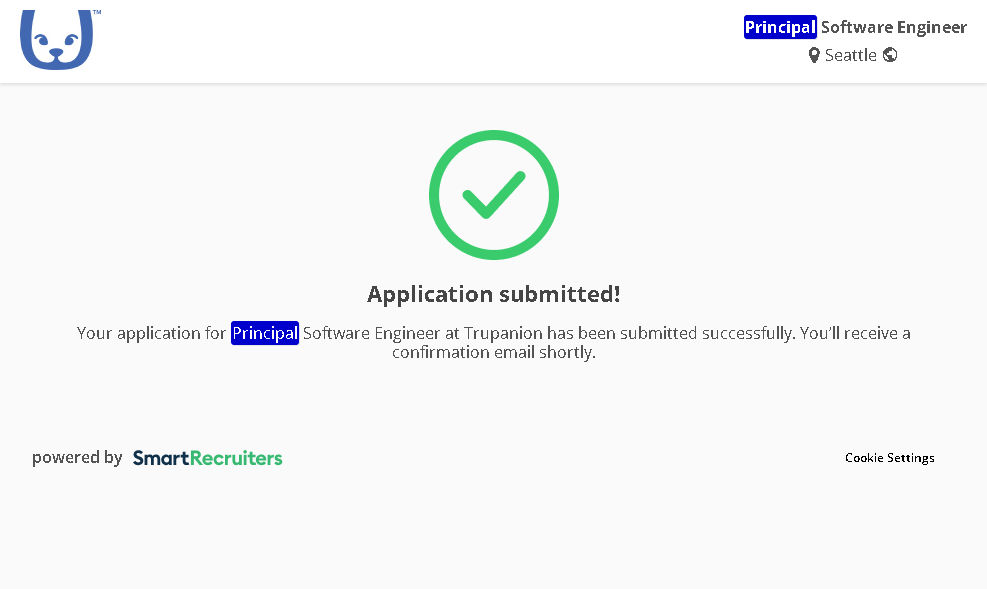The width and height of the screenshot is (987, 589).
Task: Click "confirmation email shortly" text line
Action: coord(493,352)
